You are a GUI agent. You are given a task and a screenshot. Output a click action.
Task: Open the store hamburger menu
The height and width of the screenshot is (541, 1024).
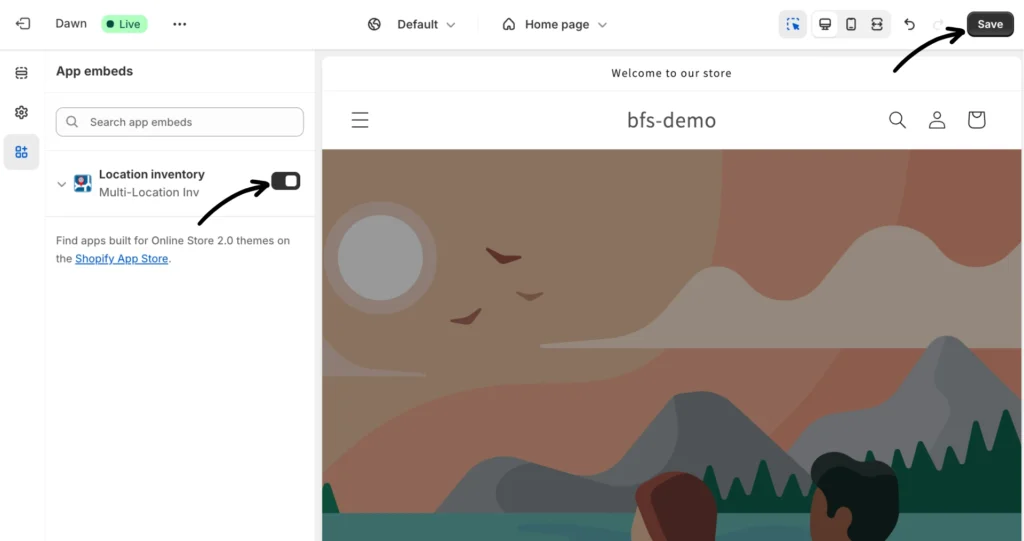coord(360,120)
